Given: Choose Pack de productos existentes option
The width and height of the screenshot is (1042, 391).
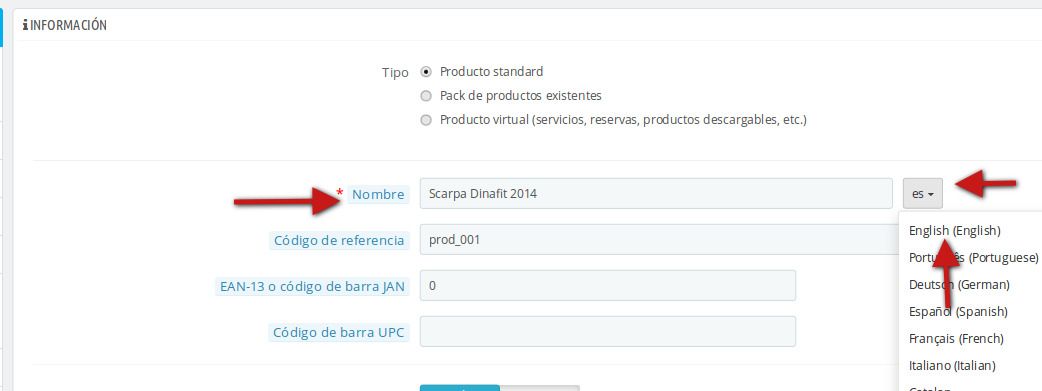Looking at the screenshot, I should click(426, 96).
